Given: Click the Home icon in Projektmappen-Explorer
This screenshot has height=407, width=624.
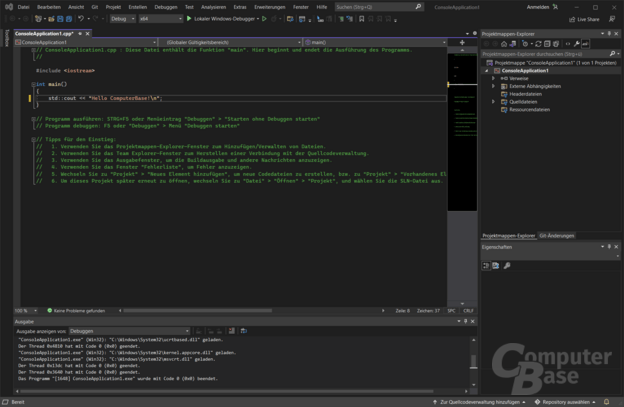Looking at the screenshot, I should pyautogui.click(x=504, y=44).
